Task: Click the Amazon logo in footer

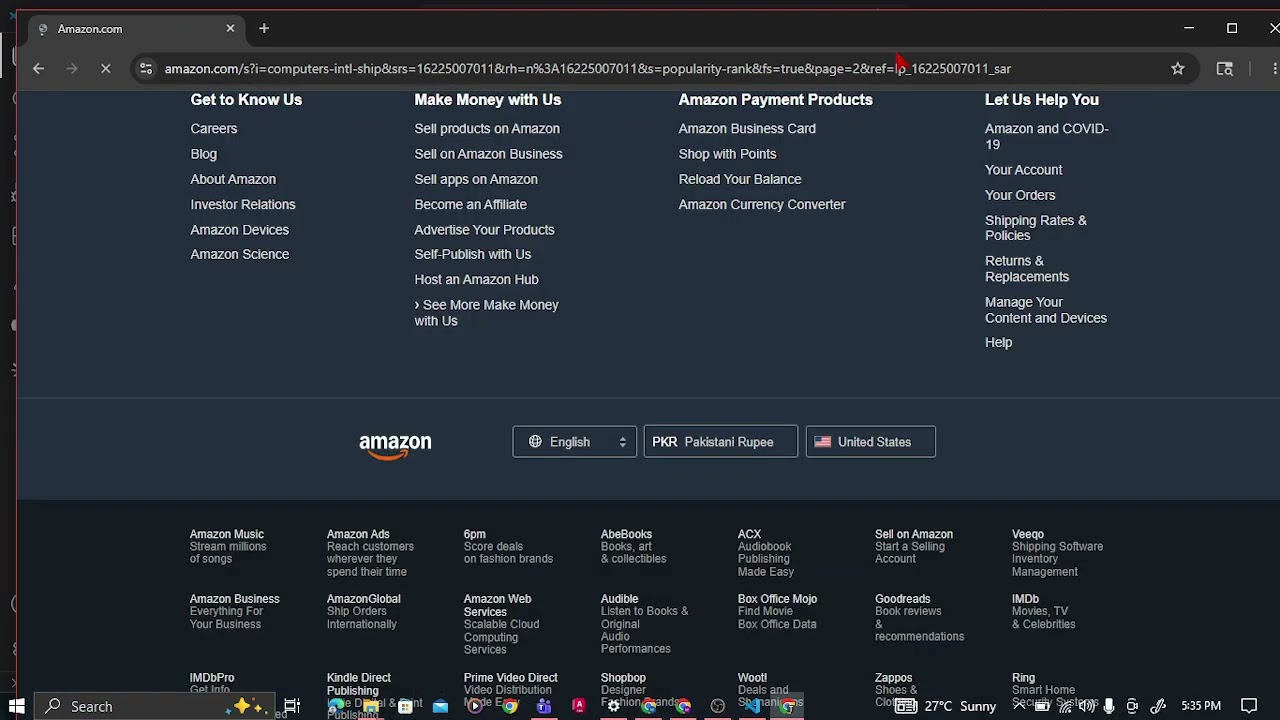Action: tap(395, 445)
